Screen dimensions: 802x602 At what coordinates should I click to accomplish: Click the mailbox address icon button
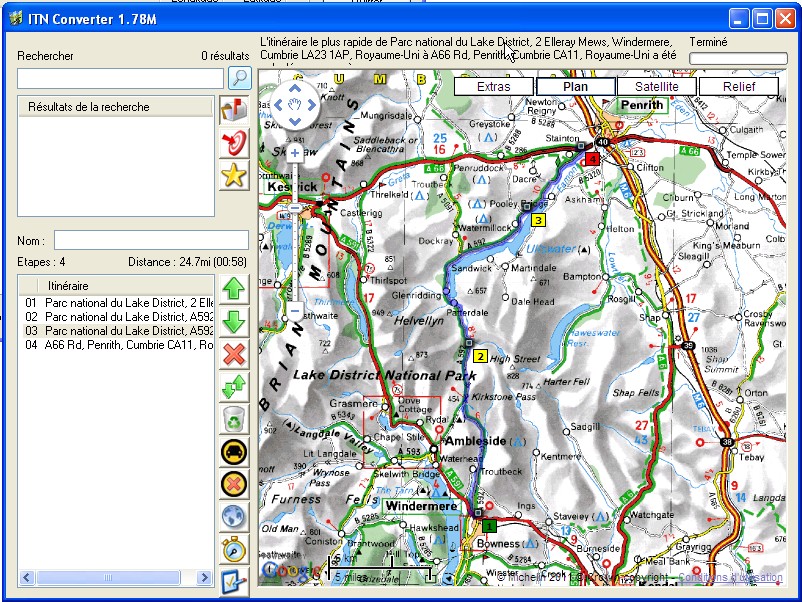(x=234, y=110)
